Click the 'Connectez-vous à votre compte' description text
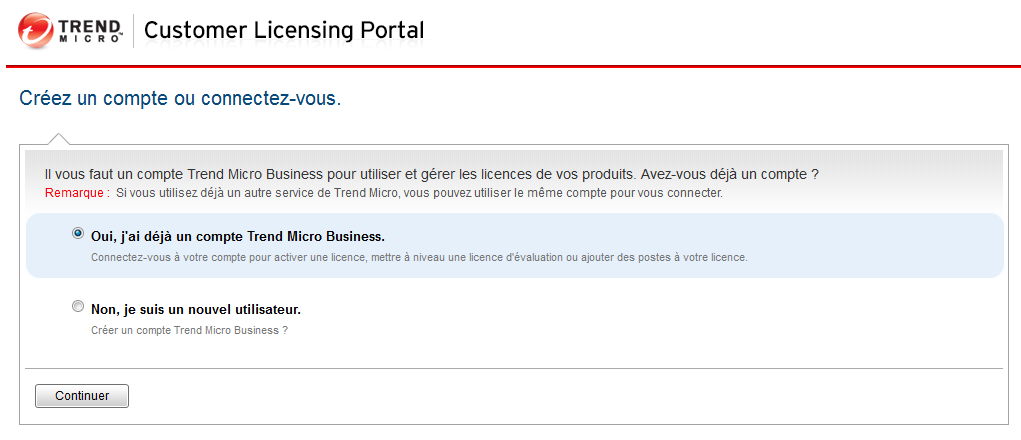 (419, 257)
